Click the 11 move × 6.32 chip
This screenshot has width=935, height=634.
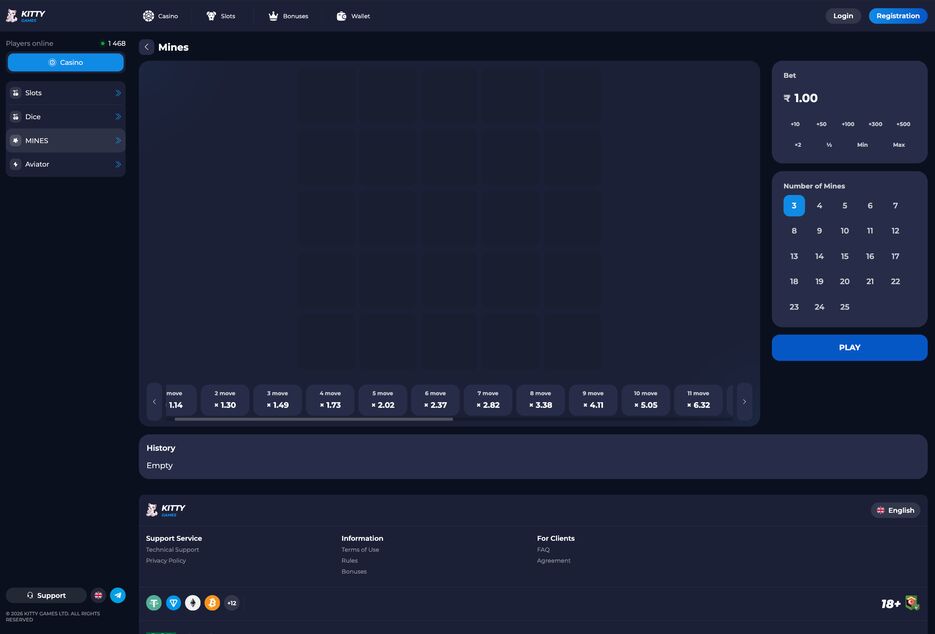pyautogui.click(x=698, y=400)
